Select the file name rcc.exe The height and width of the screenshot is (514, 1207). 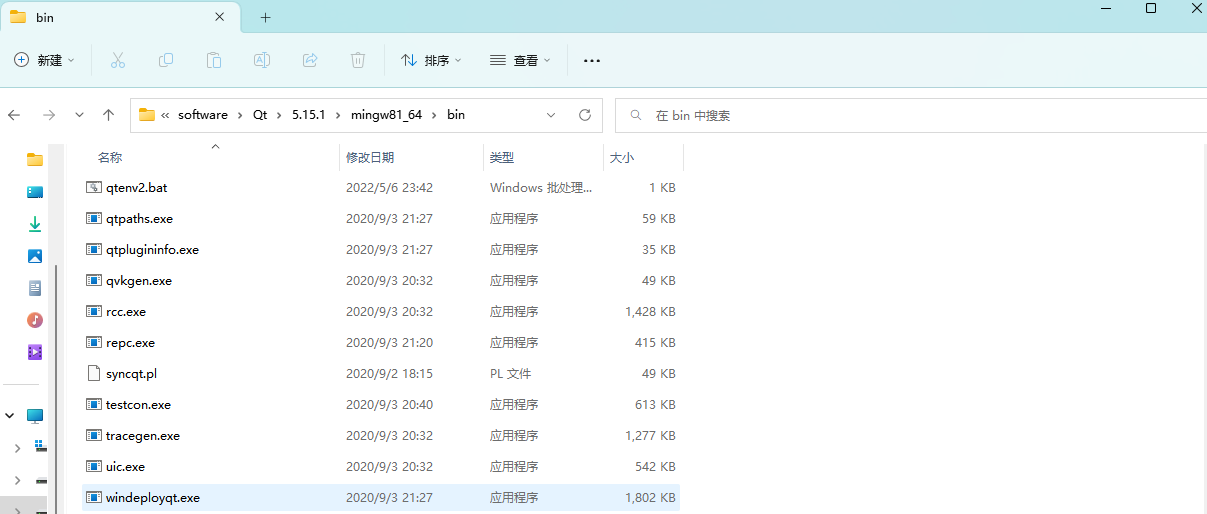pyautogui.click(x=126, y=311)
